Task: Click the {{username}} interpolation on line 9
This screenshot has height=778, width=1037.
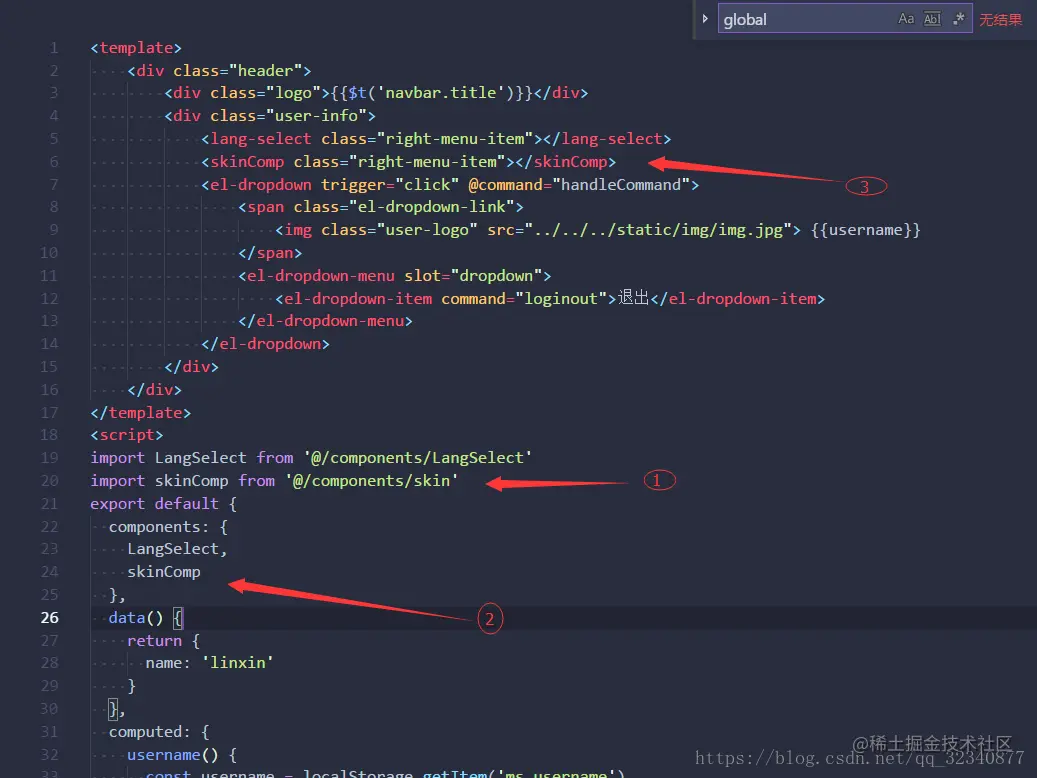Action: pos(866,230)
